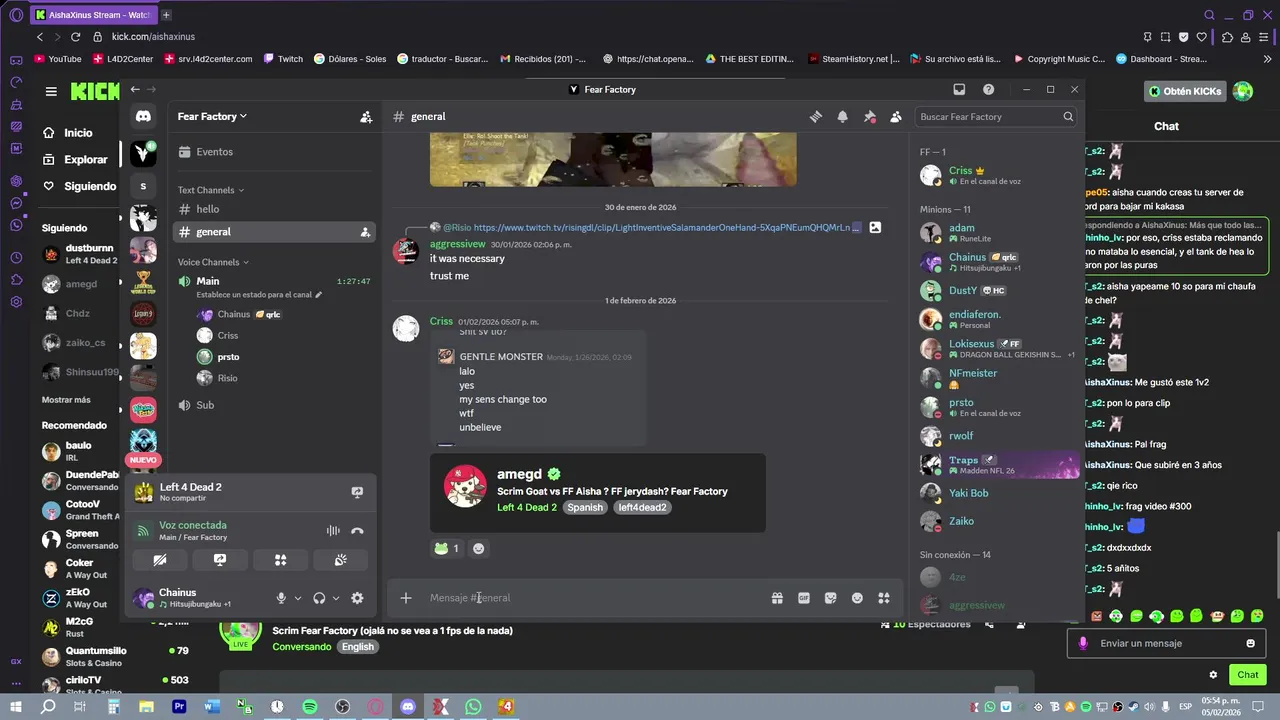Open gift icon in message bar

[777, 598]
